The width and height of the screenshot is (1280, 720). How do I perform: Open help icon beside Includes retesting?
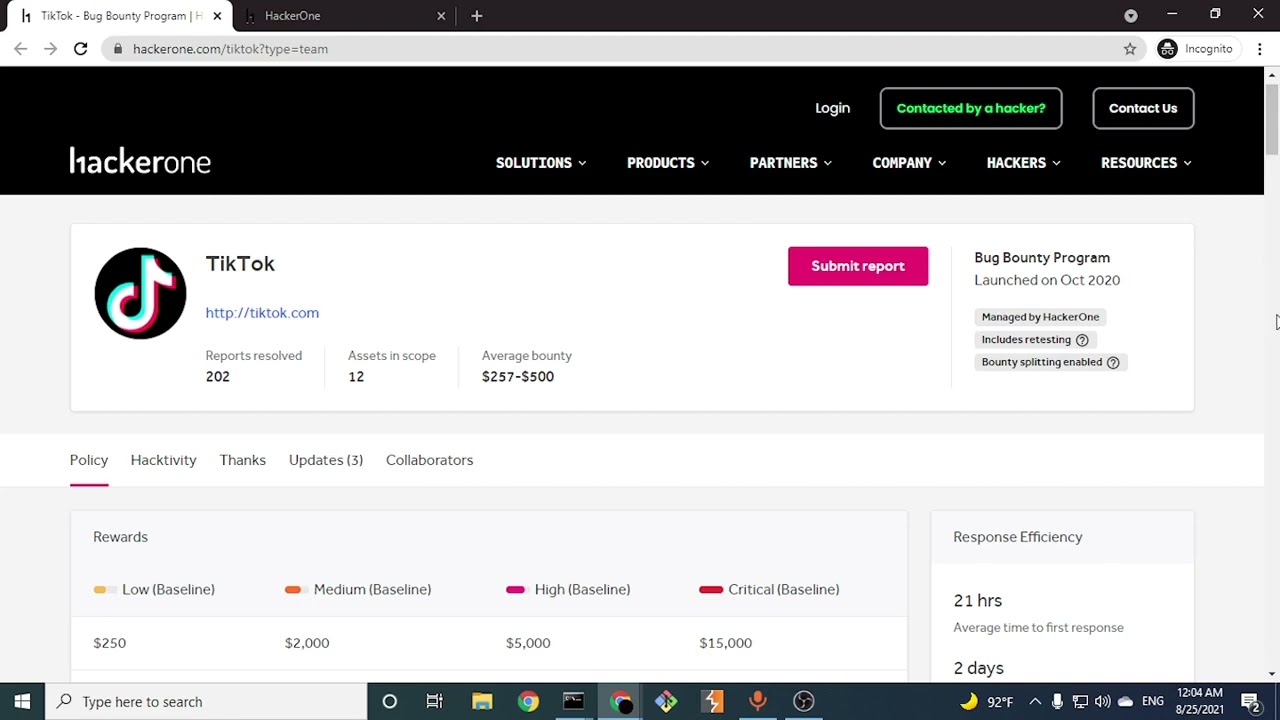(1082, 340)
